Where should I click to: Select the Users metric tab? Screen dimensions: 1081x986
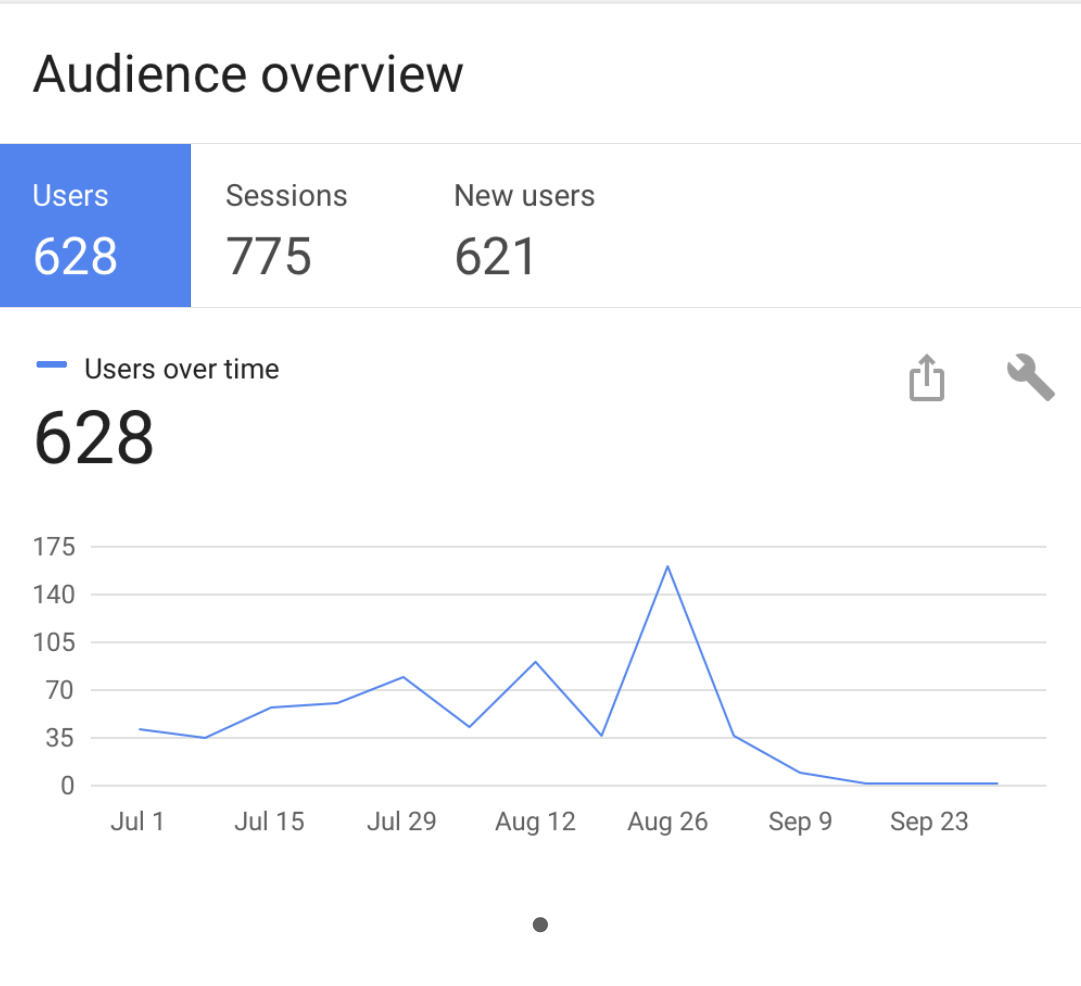coord(95,226)
